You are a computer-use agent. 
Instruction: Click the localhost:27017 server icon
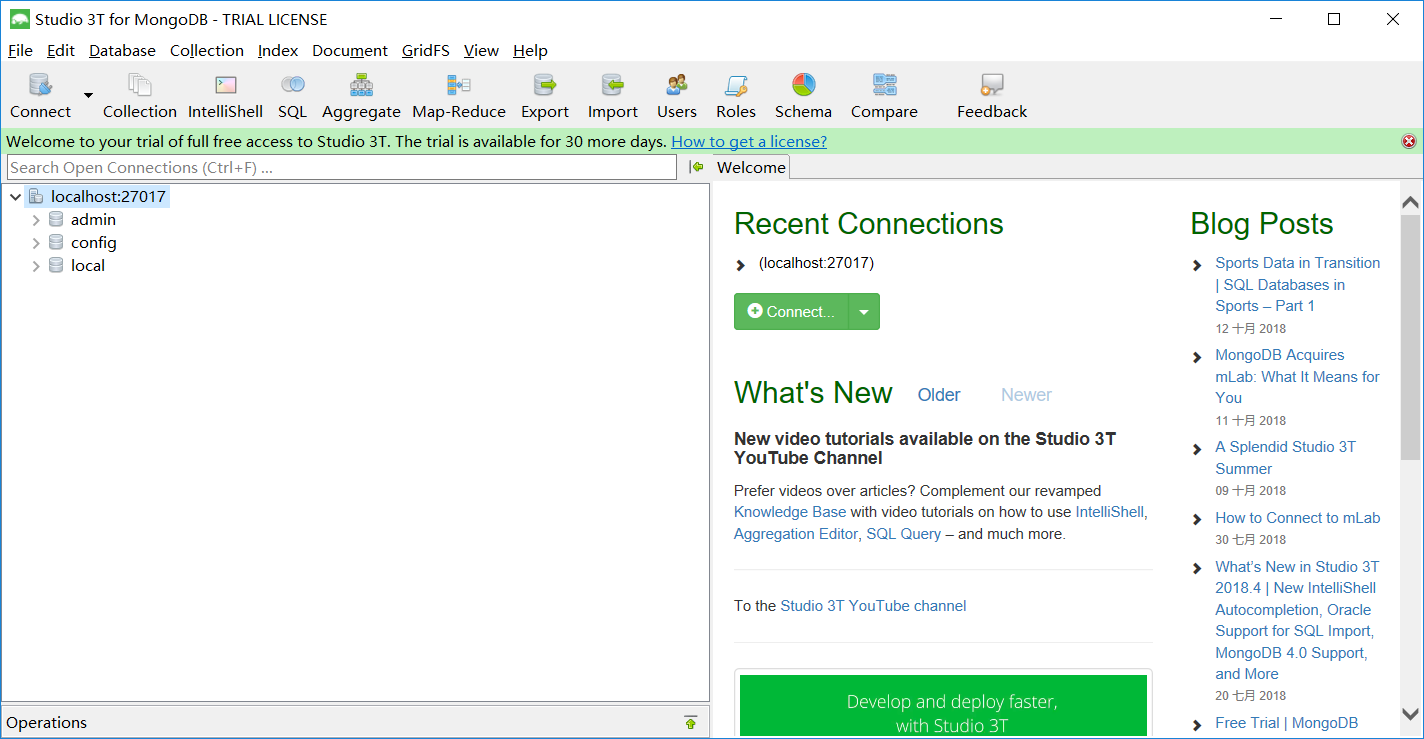[36, 196]
